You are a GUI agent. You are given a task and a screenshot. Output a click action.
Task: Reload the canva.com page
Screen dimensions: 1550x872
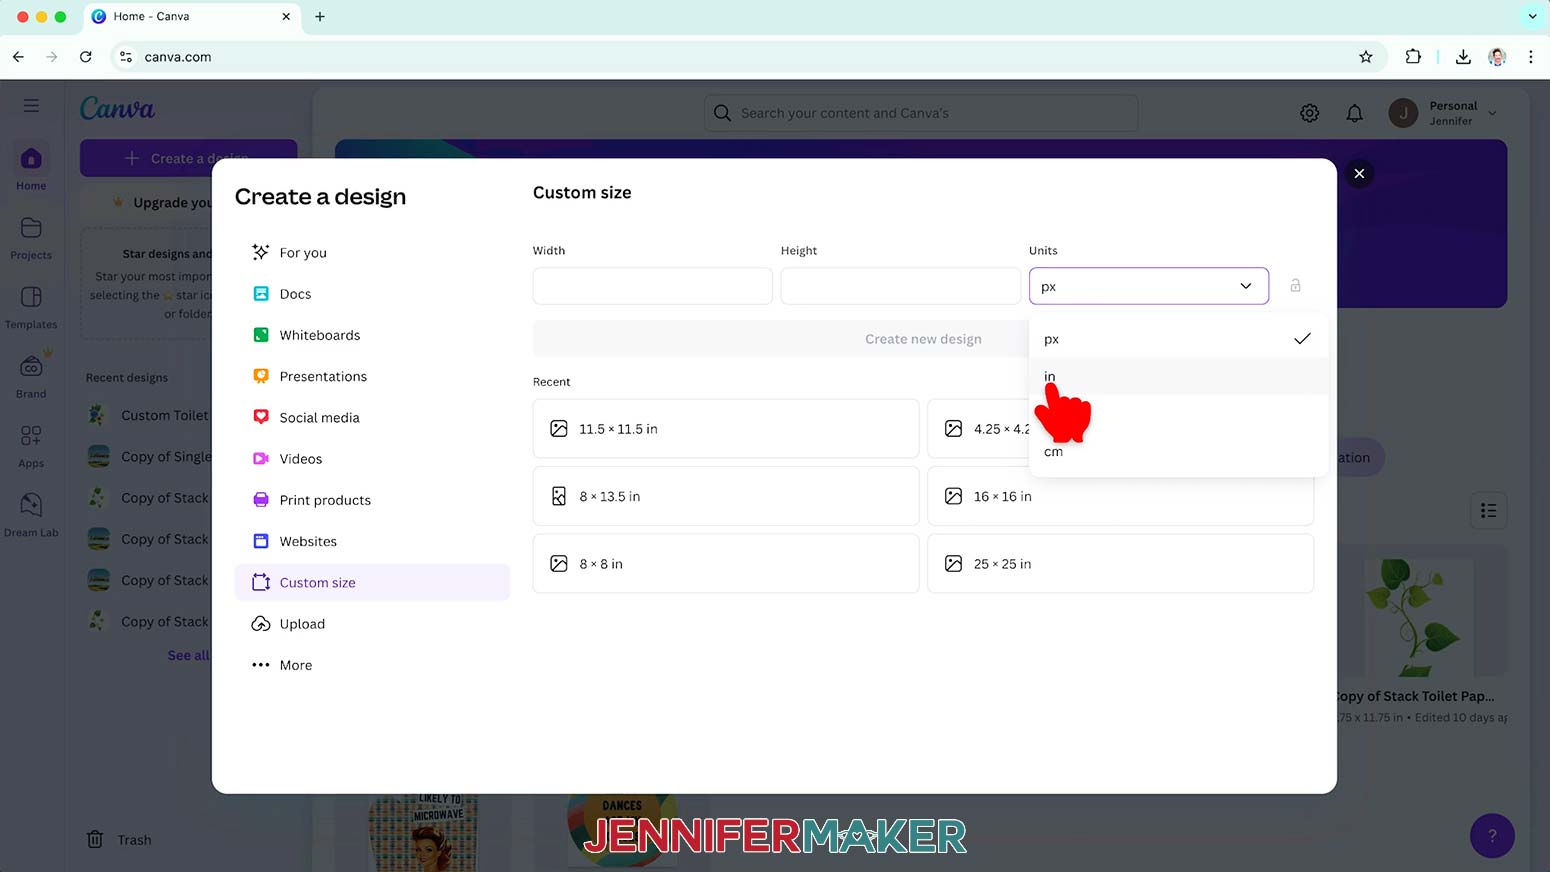pyautogui.click(x=86, y=57)
